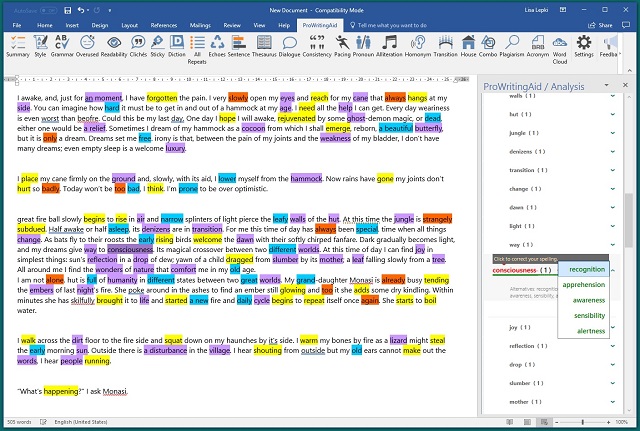Expand the 'jungle (1)' entry chevron
This screenshot has height=431, width=640.
(613, 133)
